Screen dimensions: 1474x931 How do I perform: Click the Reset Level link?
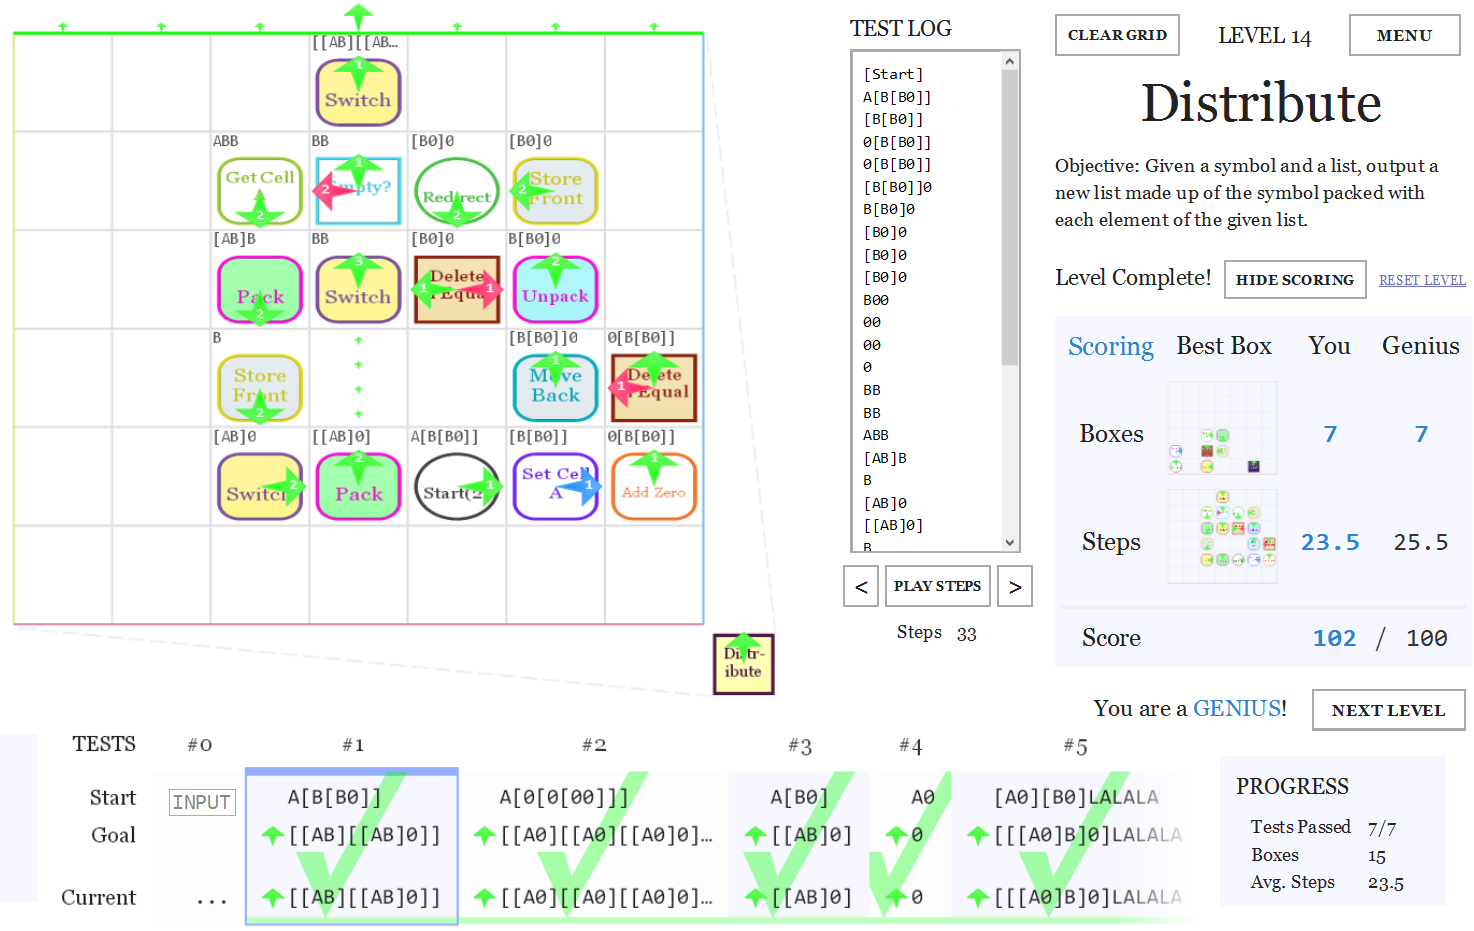pyautogui.click(x=1422, y=280)
